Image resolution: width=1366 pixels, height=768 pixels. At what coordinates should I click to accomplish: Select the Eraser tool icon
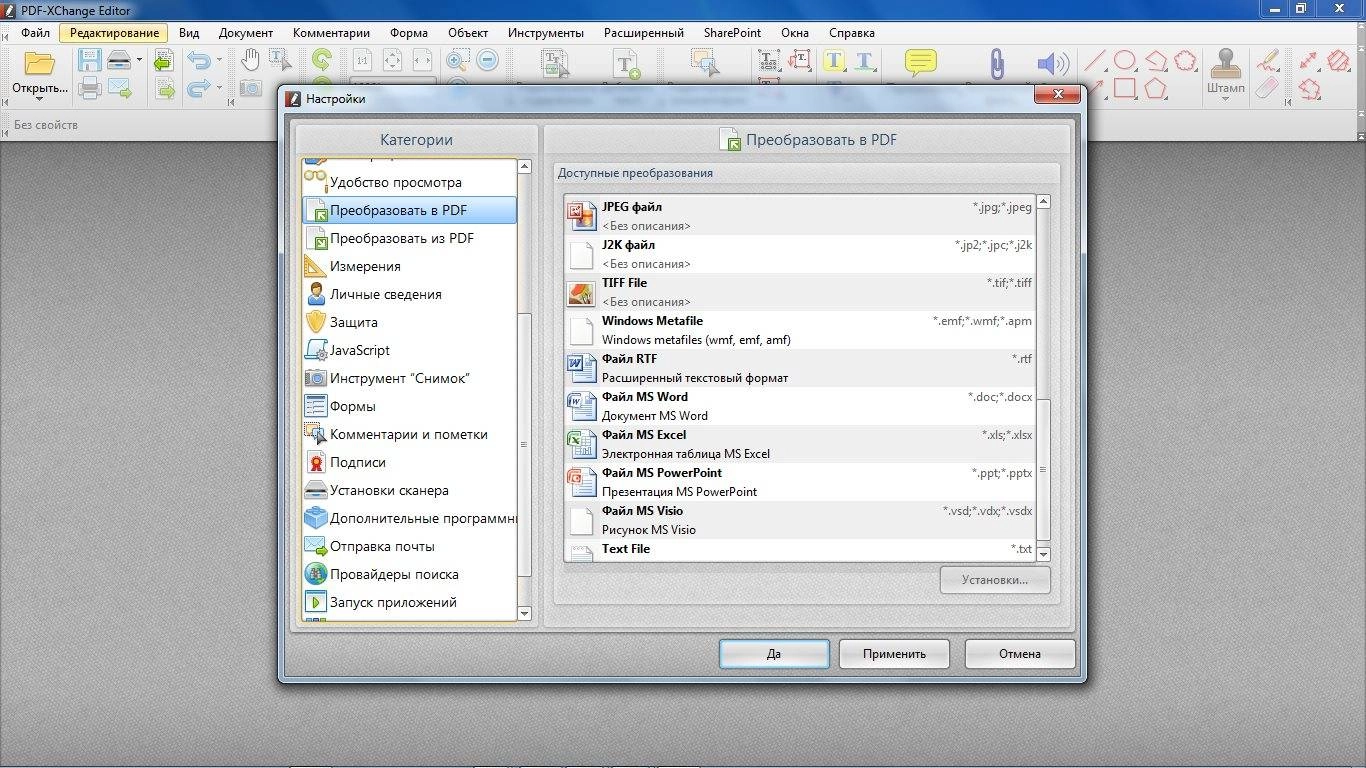(x=1267, y=88)
